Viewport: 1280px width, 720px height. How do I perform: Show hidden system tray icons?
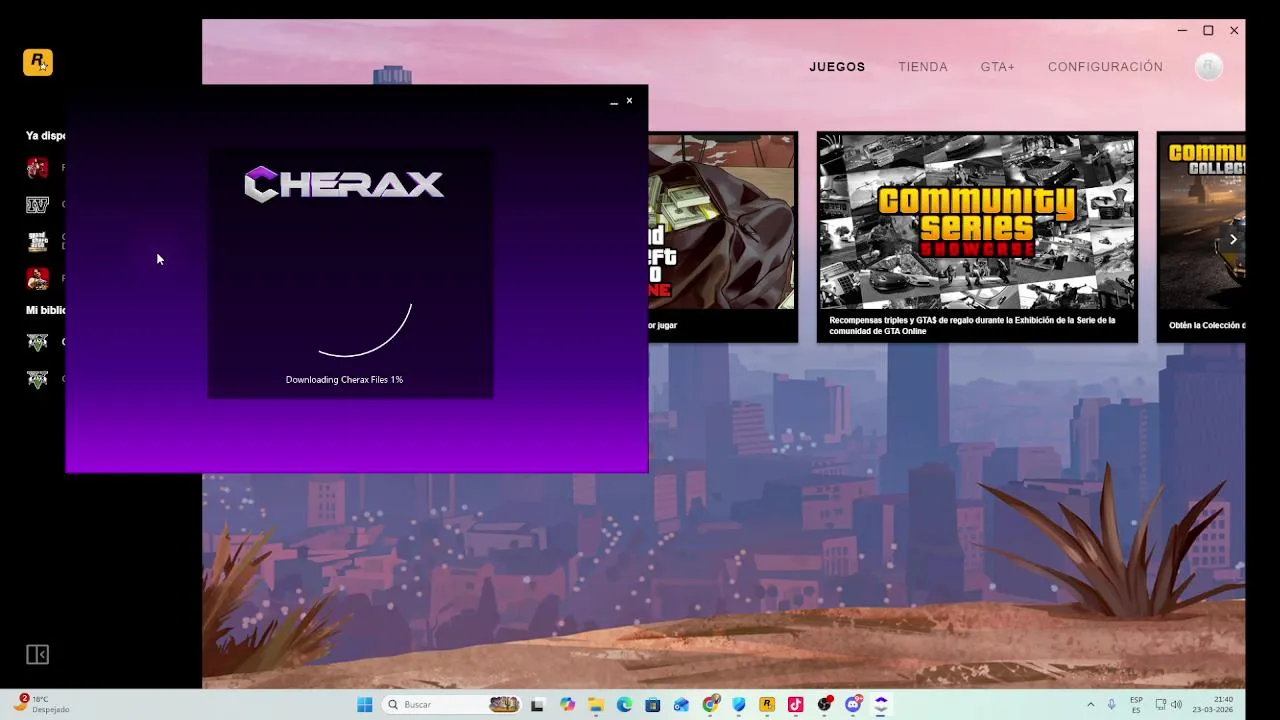(x=1090, y=705)
